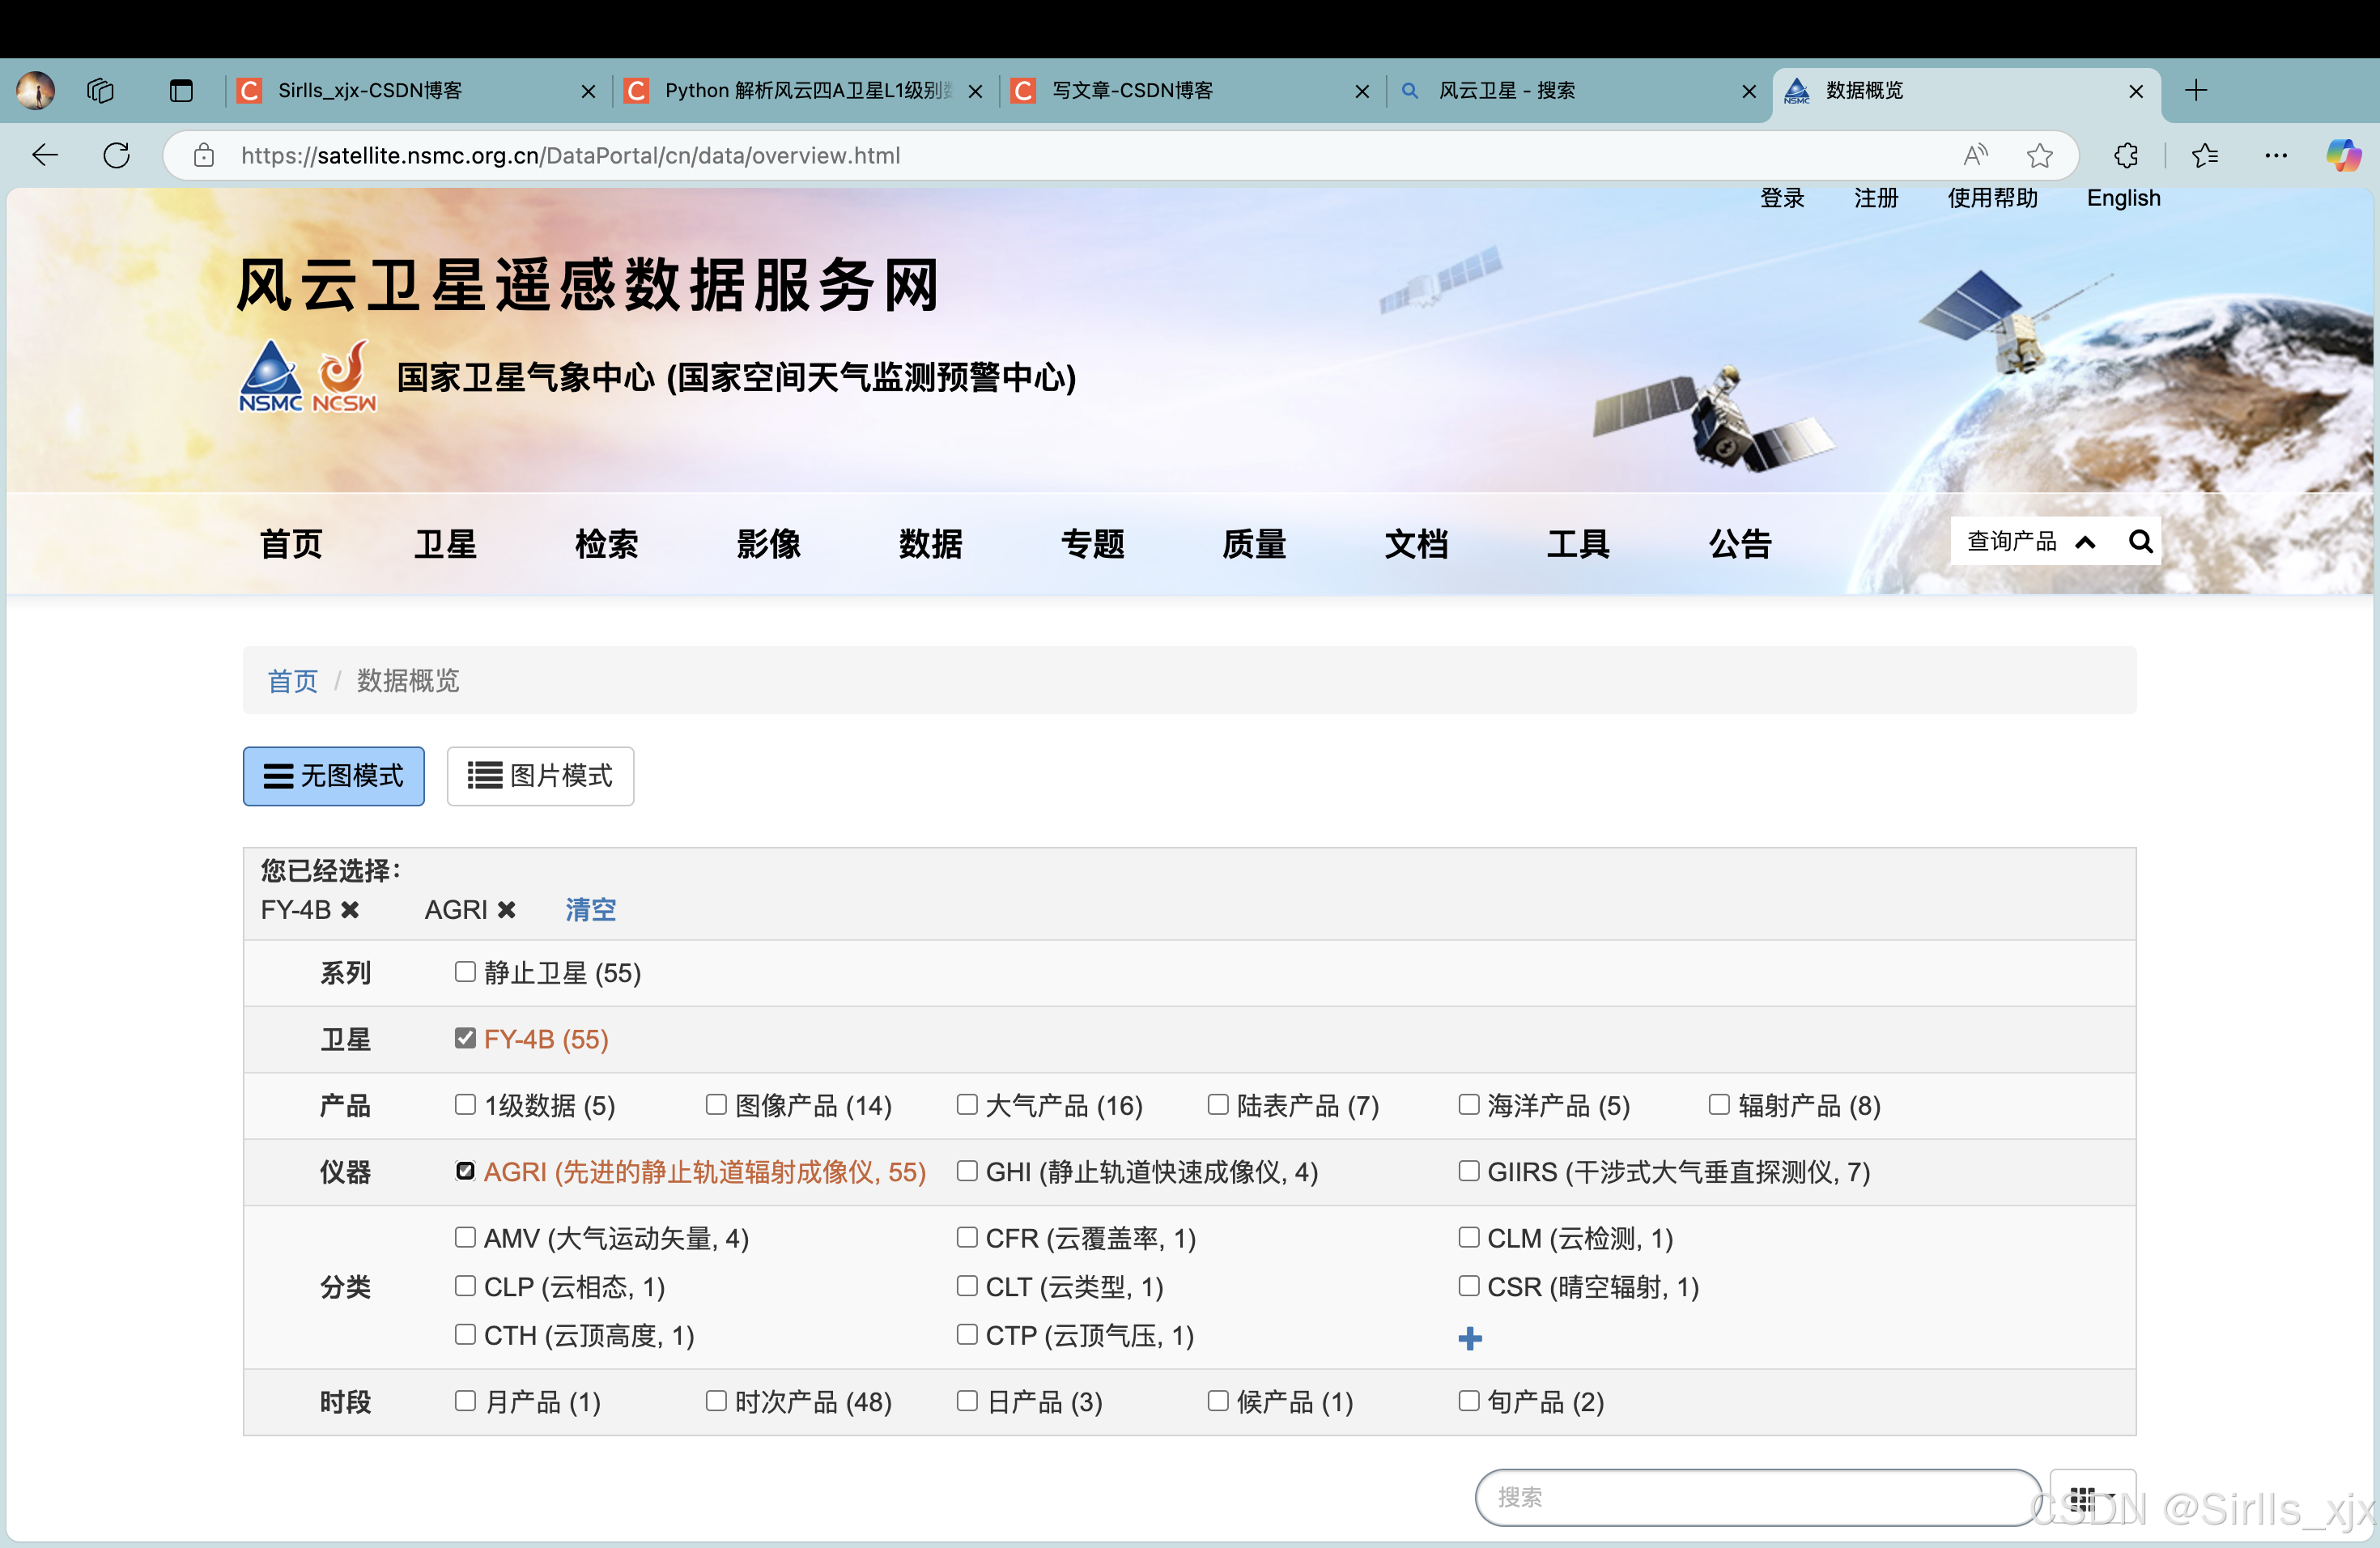Add page to favorites with the star icon
The height and width of the screenshot is (1548, 2380).
click(x=2039, y=155)
